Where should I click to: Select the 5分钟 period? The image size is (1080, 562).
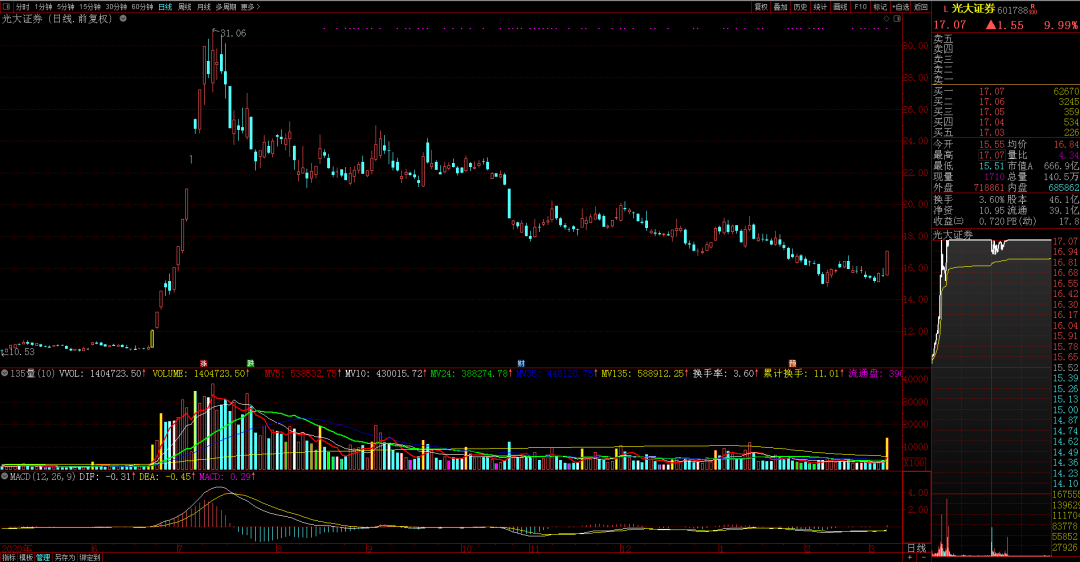(x=65, y=7)
